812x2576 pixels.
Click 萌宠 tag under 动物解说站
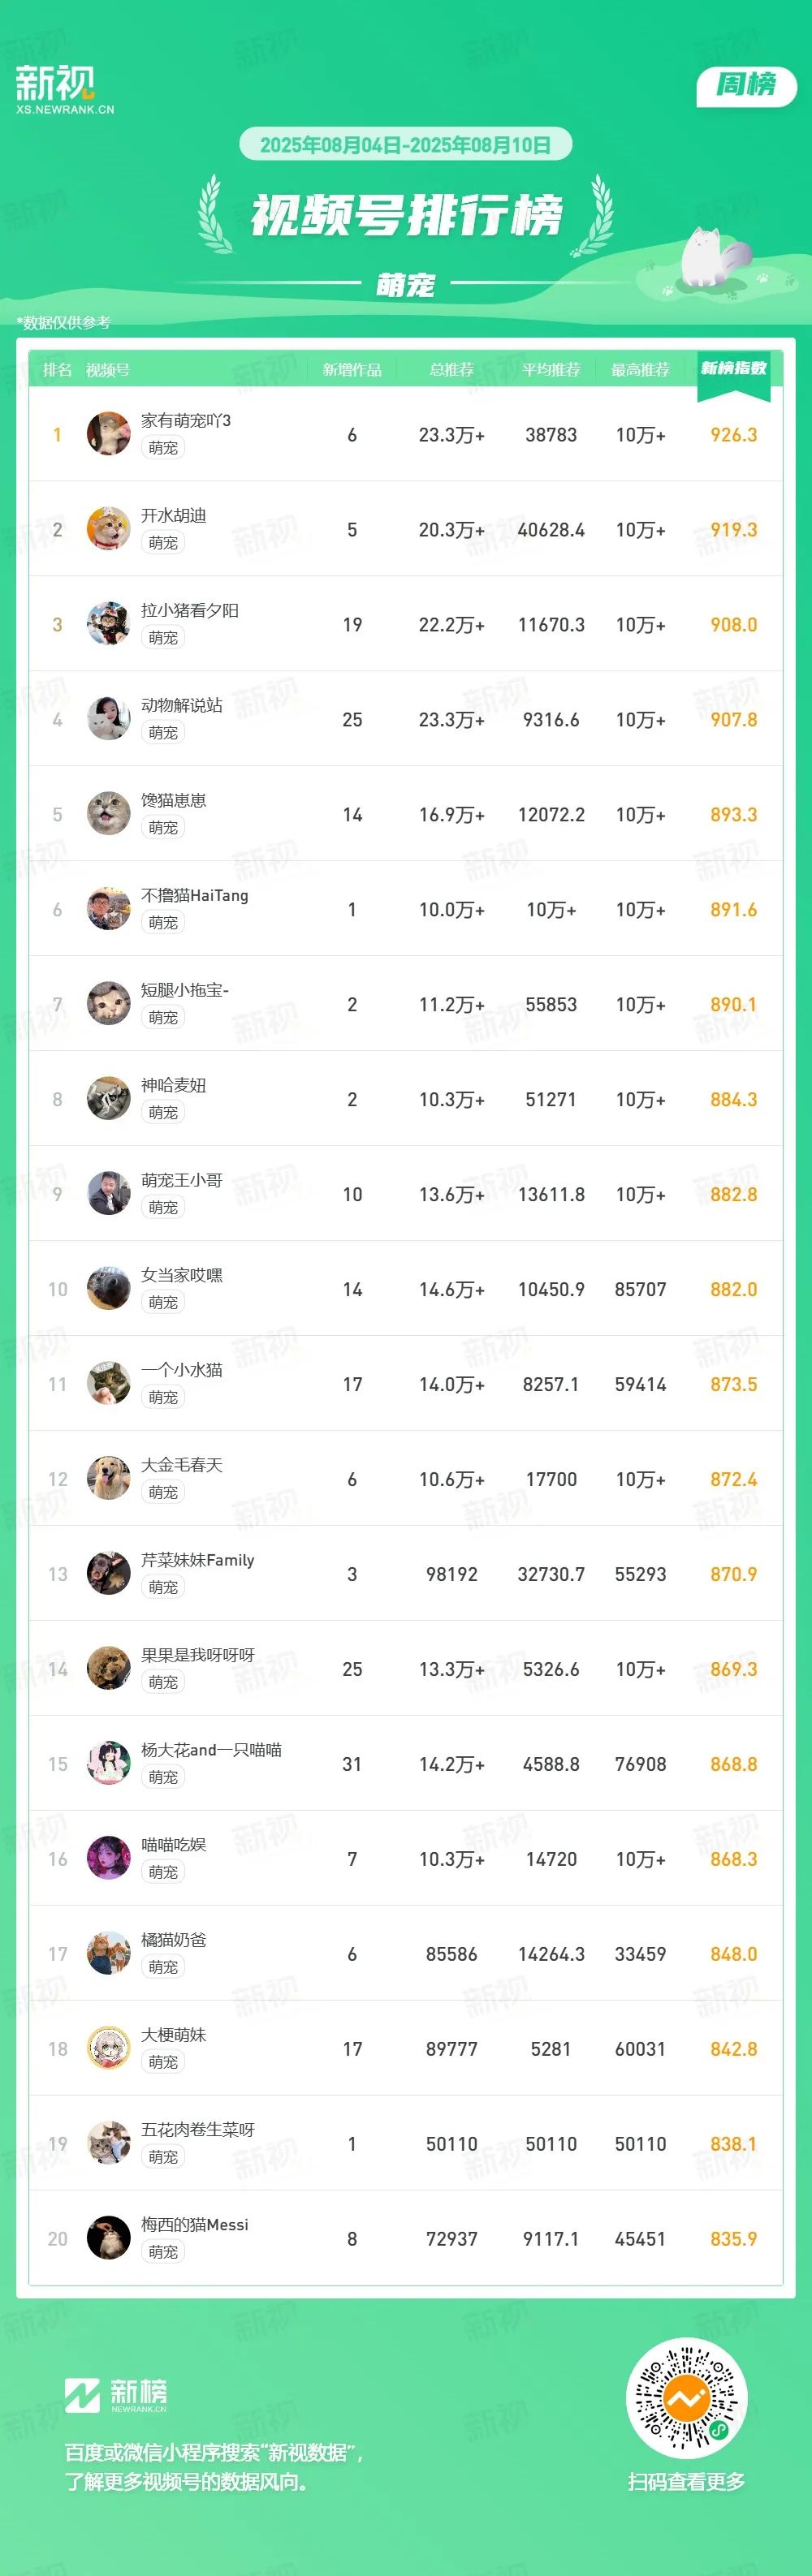[163, 732]
